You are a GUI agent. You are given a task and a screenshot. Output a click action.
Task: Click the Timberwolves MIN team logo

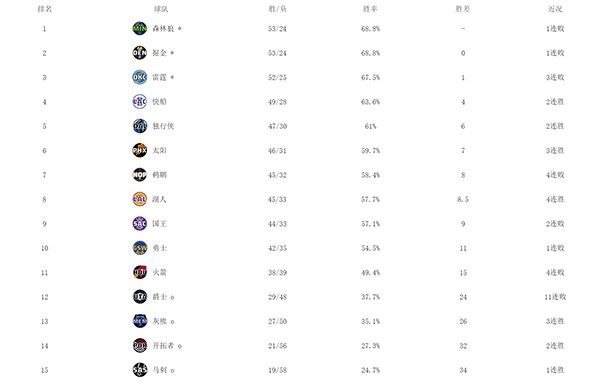click(x=140, y=28)
